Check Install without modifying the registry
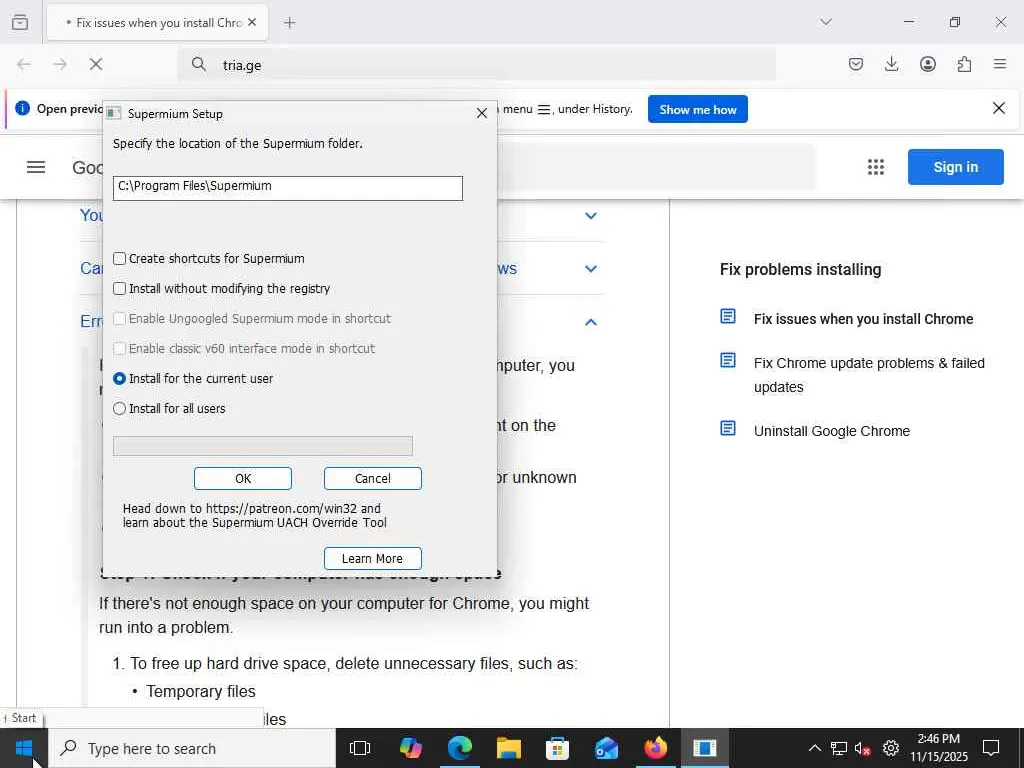Screen dimensions: 1024x768 click(221, 289)
